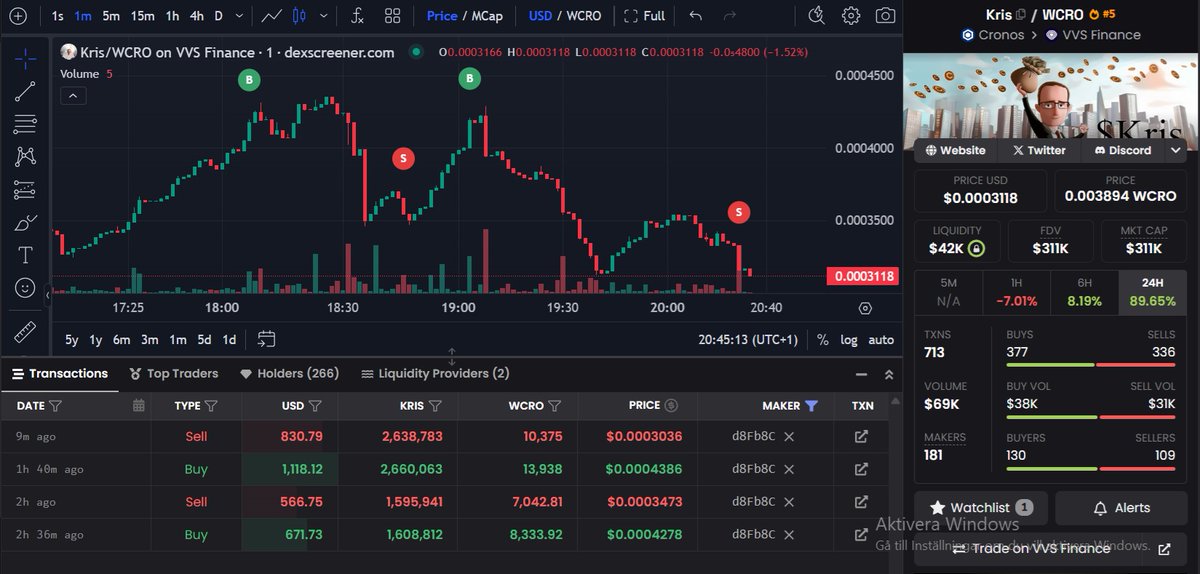Remove maker filter on 830.79 sell row

pos(789,437)
